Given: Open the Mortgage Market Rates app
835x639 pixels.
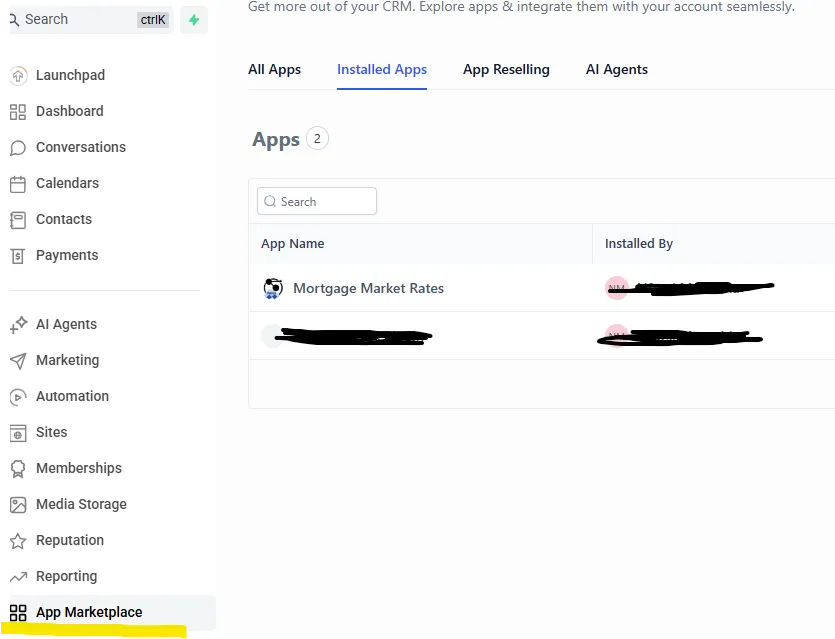Looking at the screenshot, I should [x=368, y=288].
